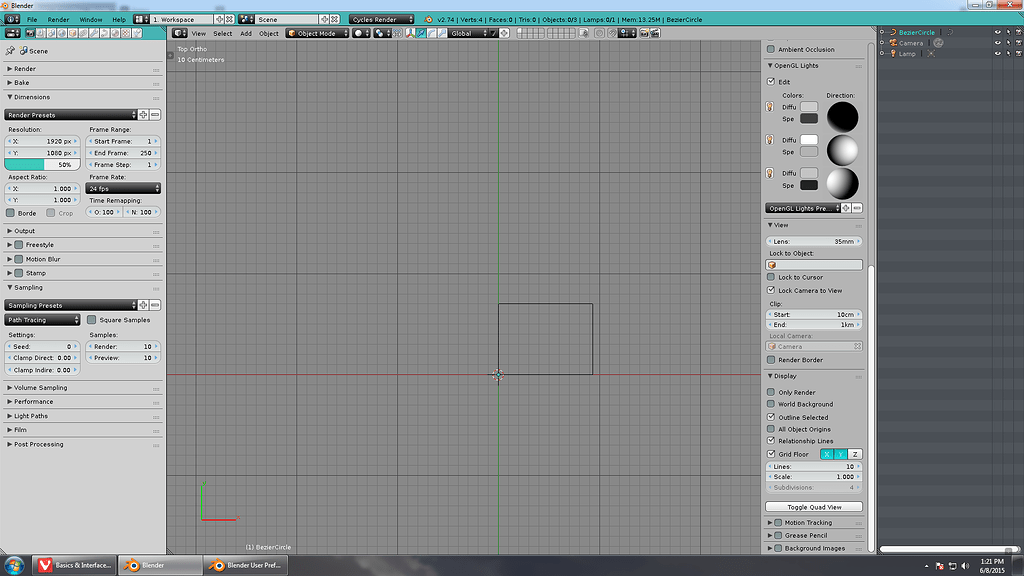Clear the Local Camera field X icon
1024x576 pixels.
(857, 347)
